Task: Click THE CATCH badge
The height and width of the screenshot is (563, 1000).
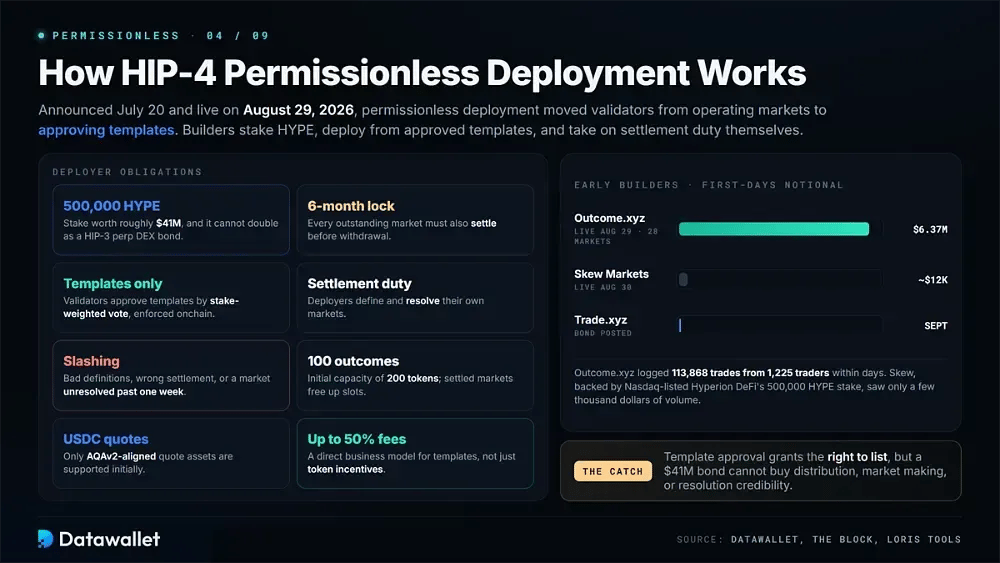Action: (613, 471)
